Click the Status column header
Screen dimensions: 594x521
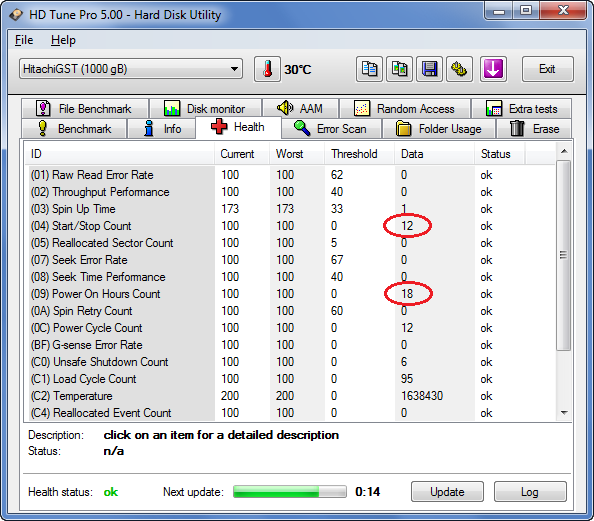tap(499, 154)
